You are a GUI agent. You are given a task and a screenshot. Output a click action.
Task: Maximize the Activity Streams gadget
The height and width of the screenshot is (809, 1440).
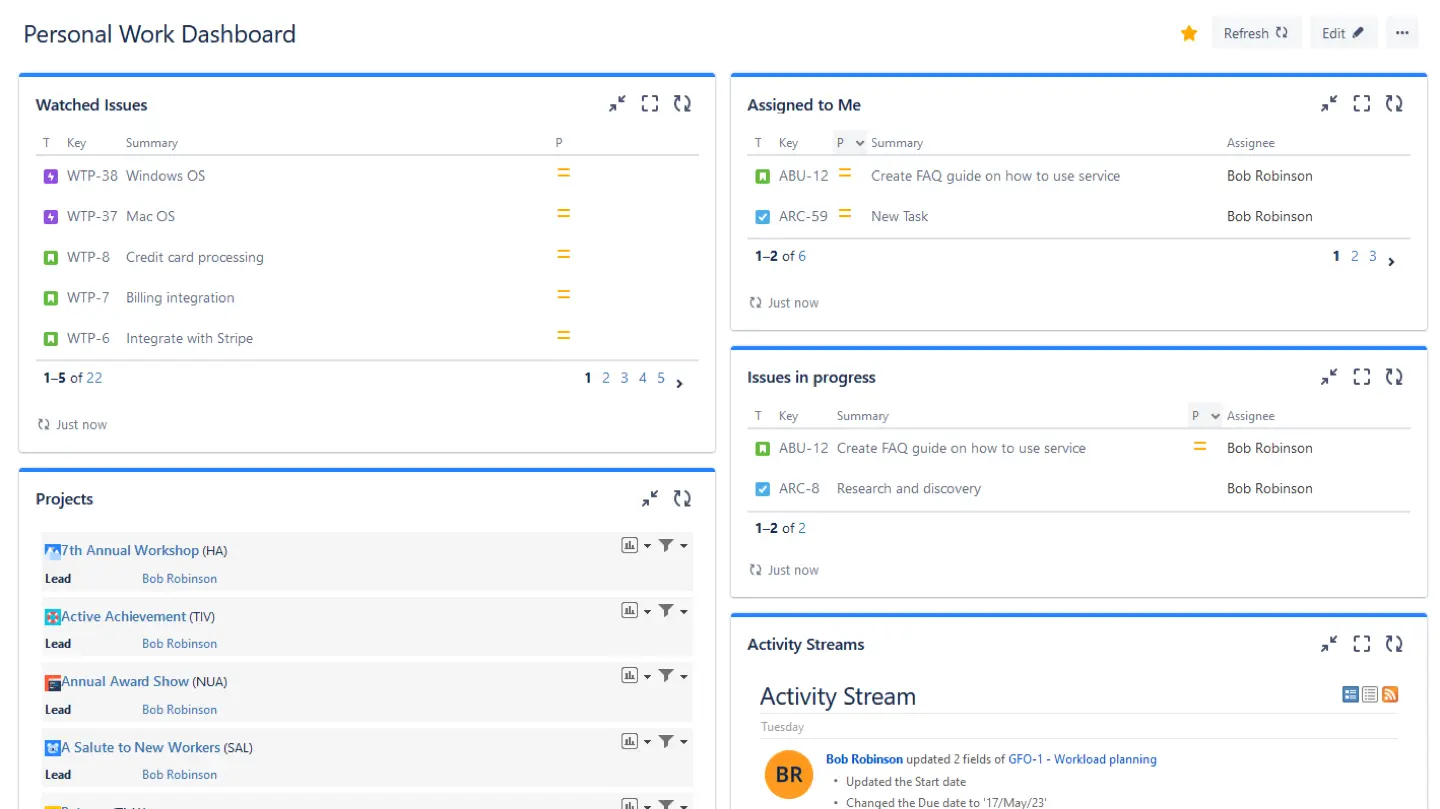coord(1361,643)
